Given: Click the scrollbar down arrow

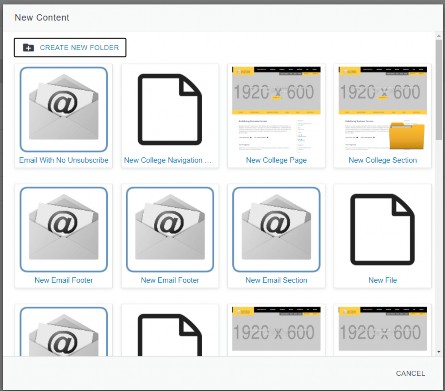Looking at the screenshot, I should point(439,352).
